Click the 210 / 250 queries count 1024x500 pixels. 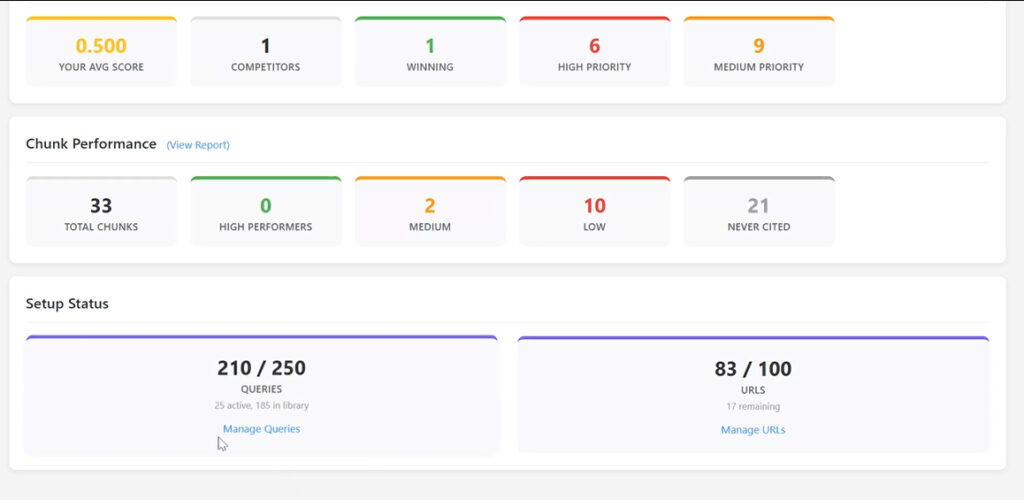tap(261, 368)
